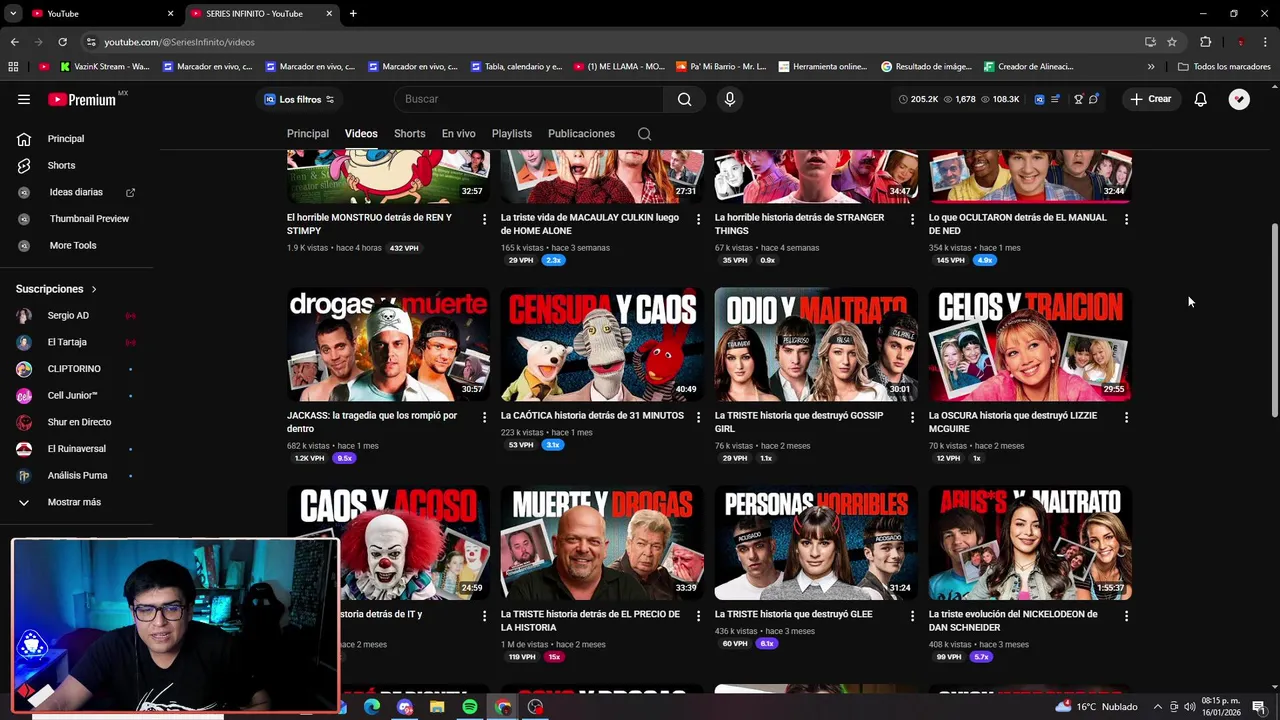This screenshot has width=1280, height=720.
Task: Open the Playlists tab
Action: (x=512, y=134)
